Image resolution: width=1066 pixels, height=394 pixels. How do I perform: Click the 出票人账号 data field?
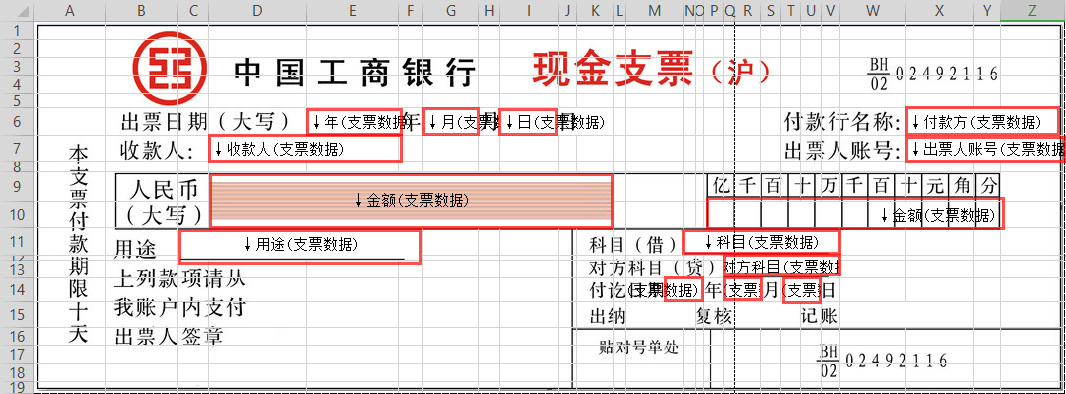(985, 149)
